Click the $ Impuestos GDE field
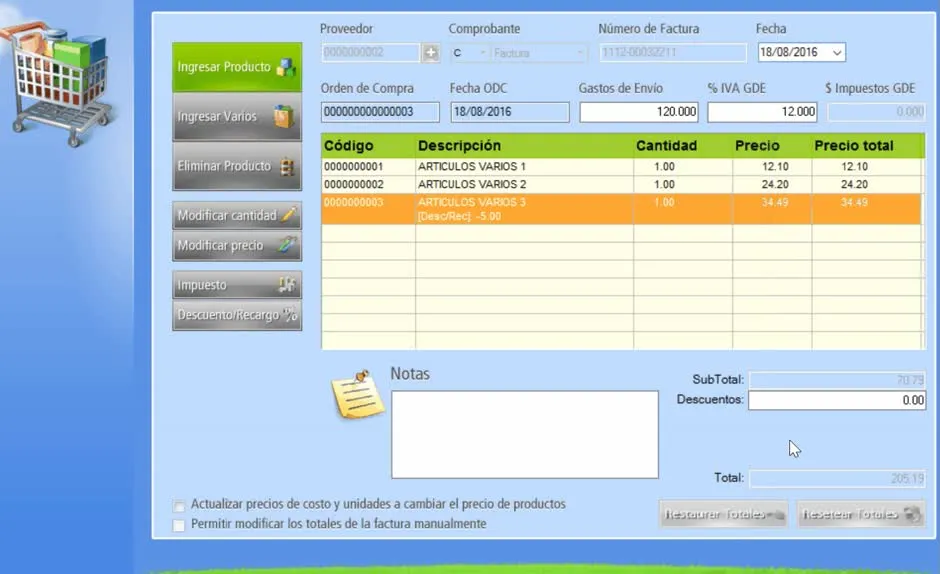This screenshot has width=940, height=574. coord(876,112)
